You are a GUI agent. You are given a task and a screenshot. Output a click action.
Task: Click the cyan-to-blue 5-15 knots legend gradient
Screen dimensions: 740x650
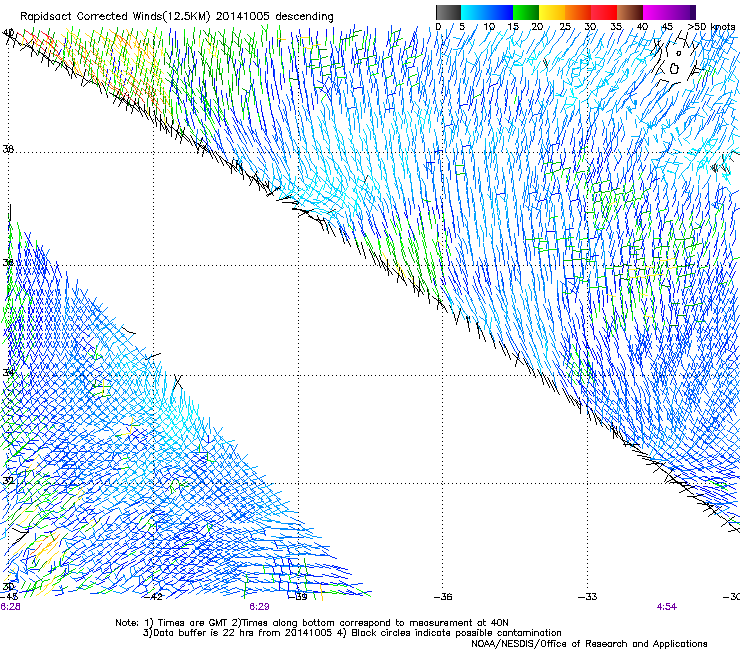click(x=487, y=12)
